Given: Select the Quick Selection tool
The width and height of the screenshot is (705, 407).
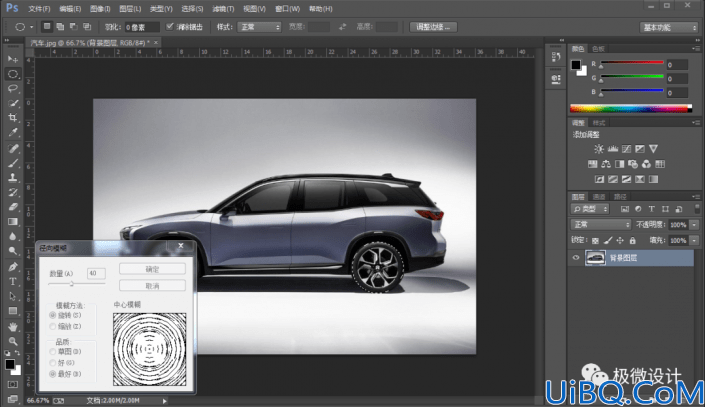Looking at the screenshot, I should pos(13,103).
